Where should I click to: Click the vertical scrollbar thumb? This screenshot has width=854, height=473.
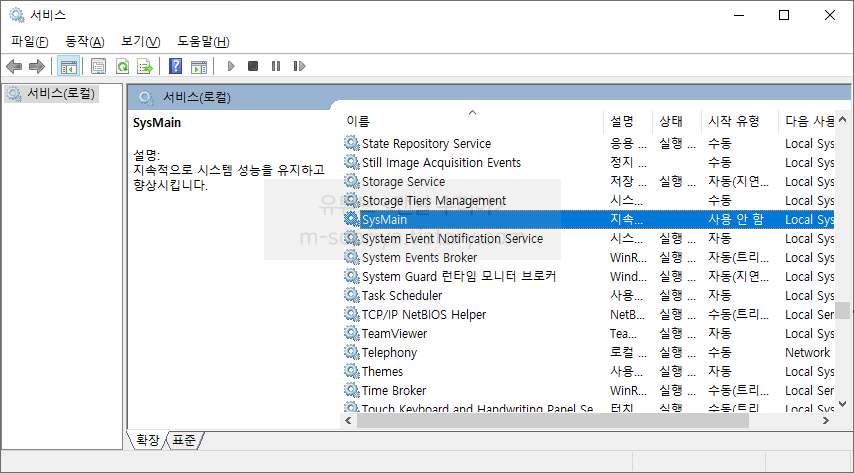coord(843,311)
